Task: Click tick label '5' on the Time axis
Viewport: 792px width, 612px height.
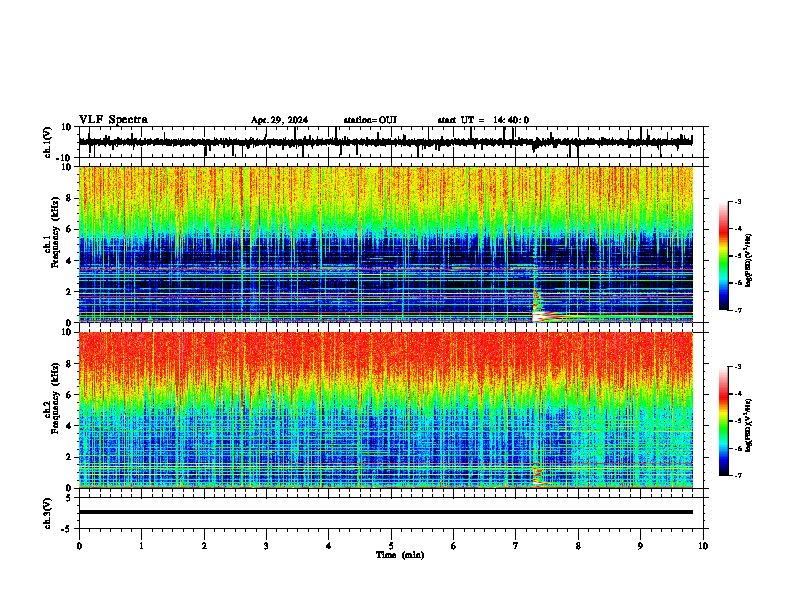Action: pos(391,546)
